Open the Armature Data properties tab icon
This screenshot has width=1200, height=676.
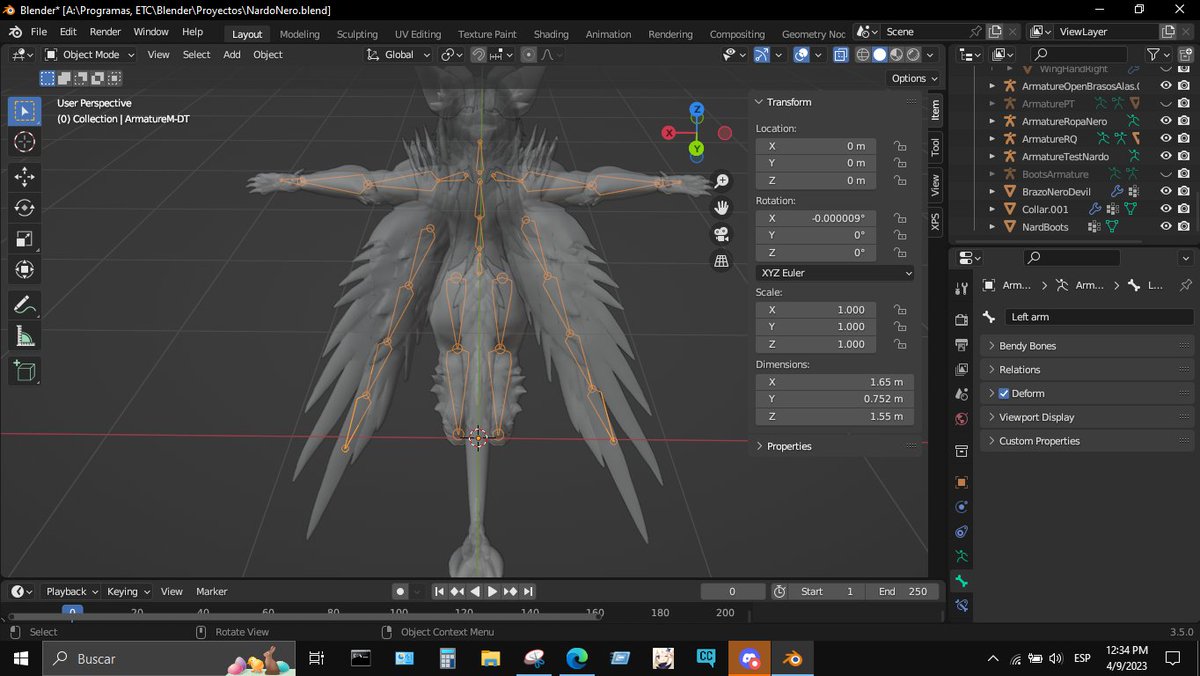pos(962,556)
